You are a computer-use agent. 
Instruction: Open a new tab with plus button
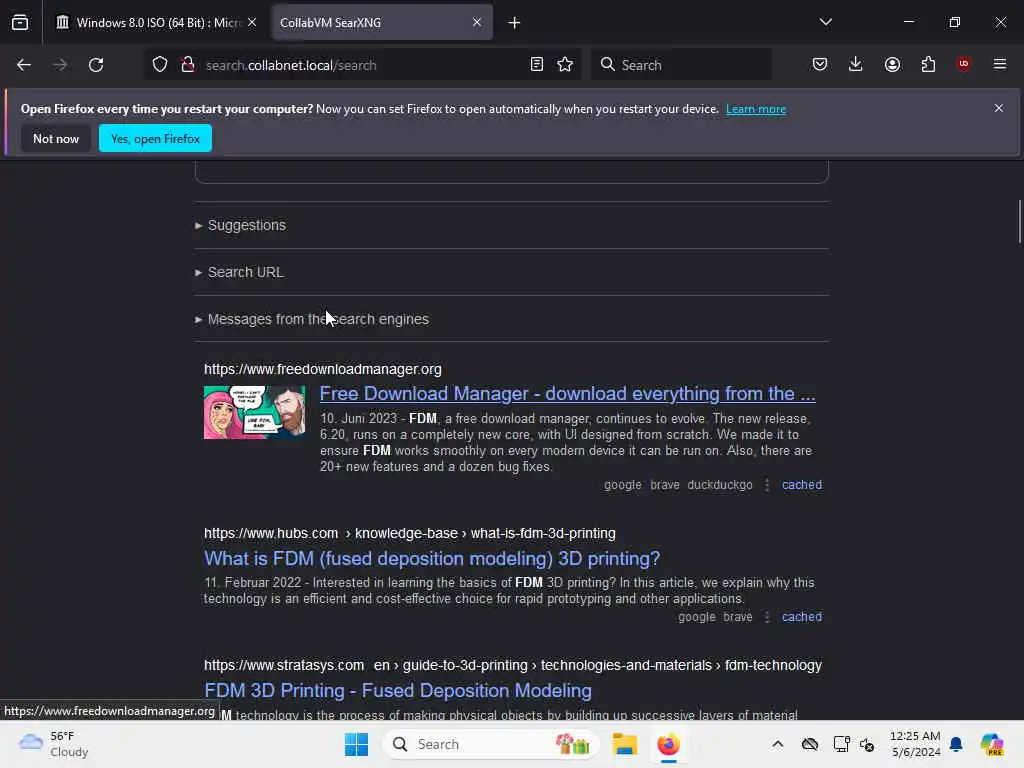pos(515,23)
